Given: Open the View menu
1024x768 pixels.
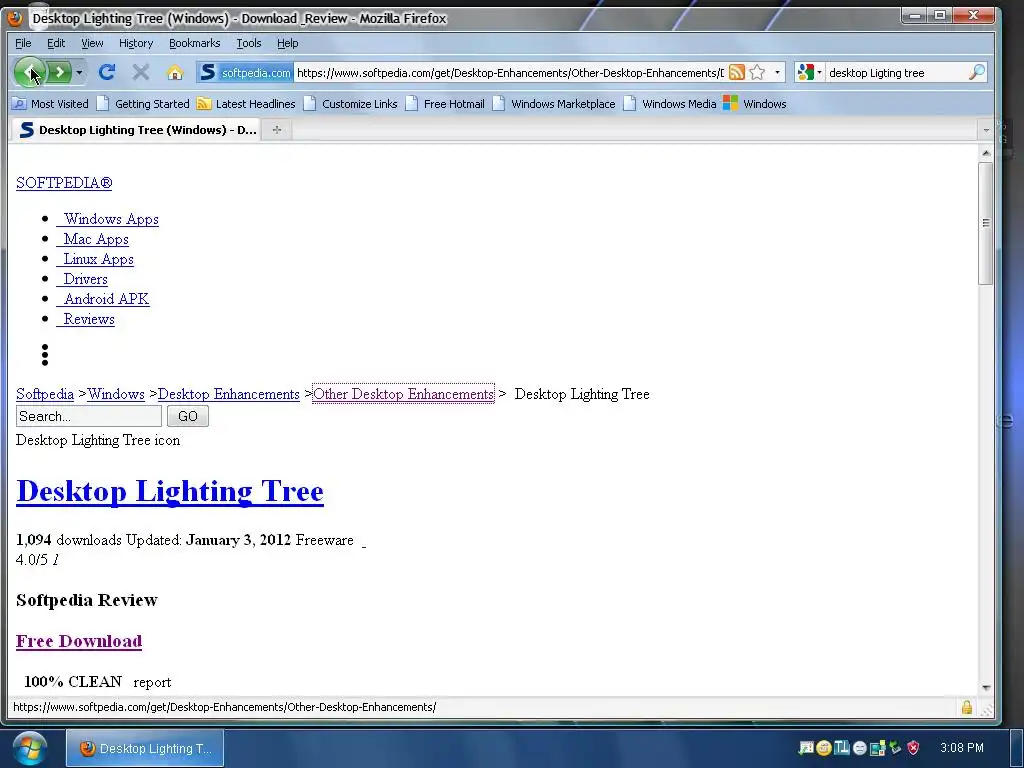Looking at the screenshot, I should [92, 43].
